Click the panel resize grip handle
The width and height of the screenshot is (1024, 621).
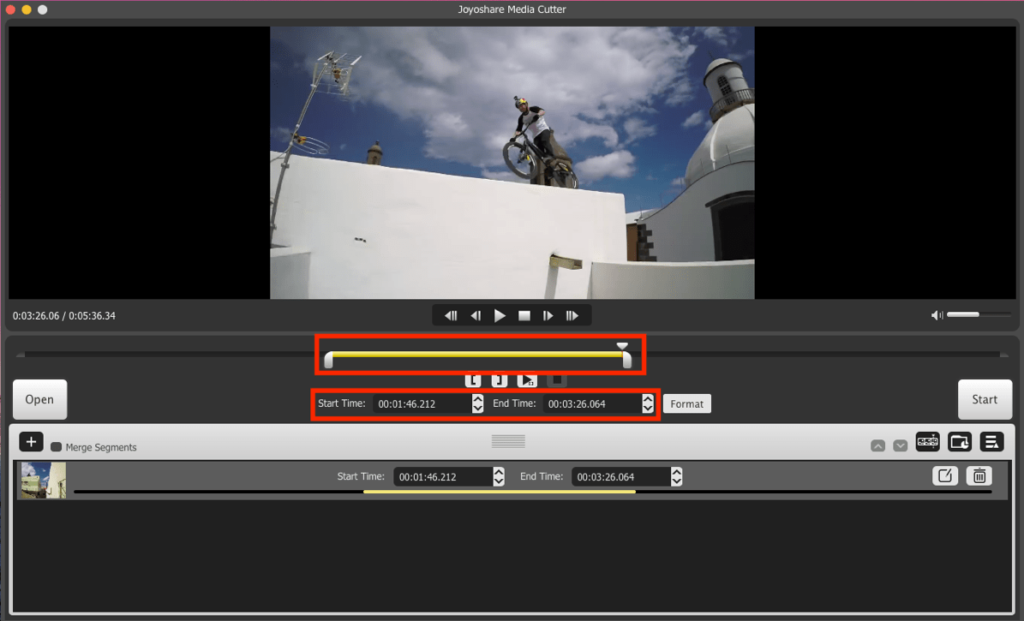point(508,442)
